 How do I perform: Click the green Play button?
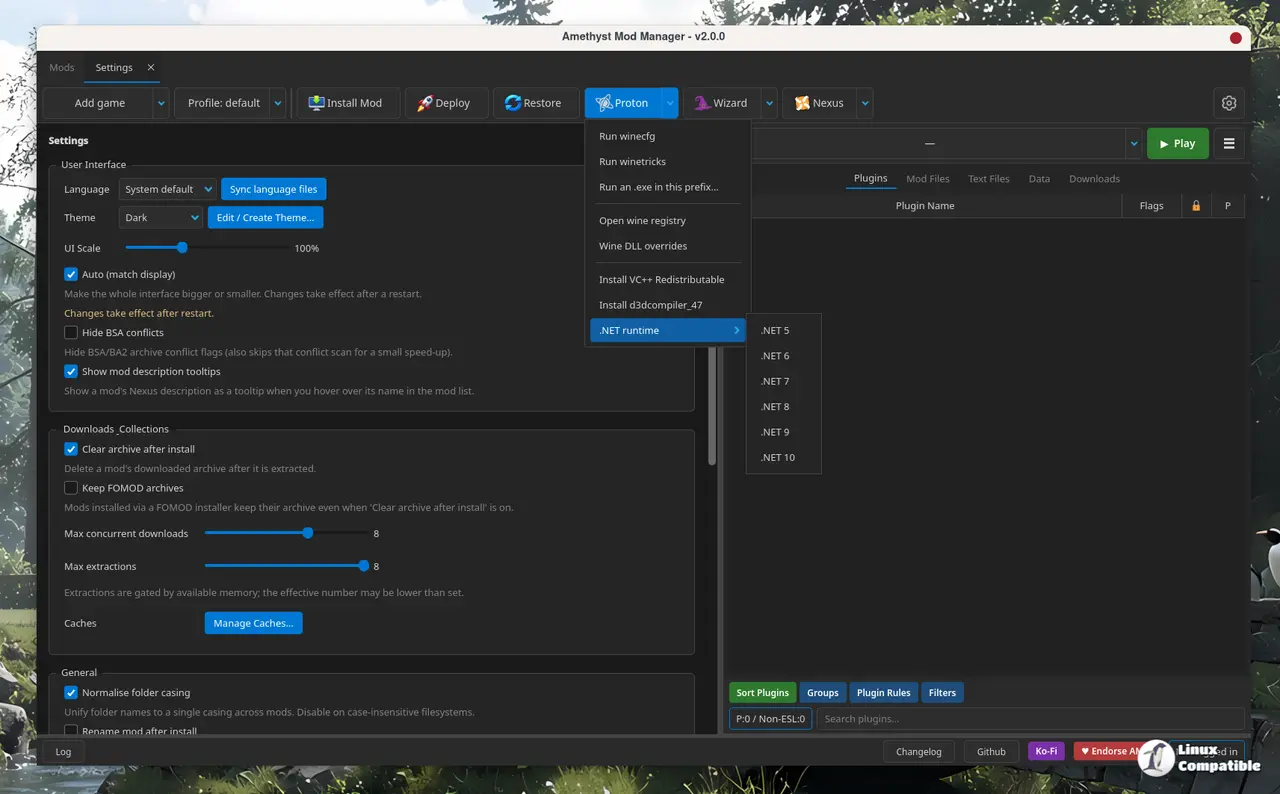pyautogui.click(x=1177, y=144)
